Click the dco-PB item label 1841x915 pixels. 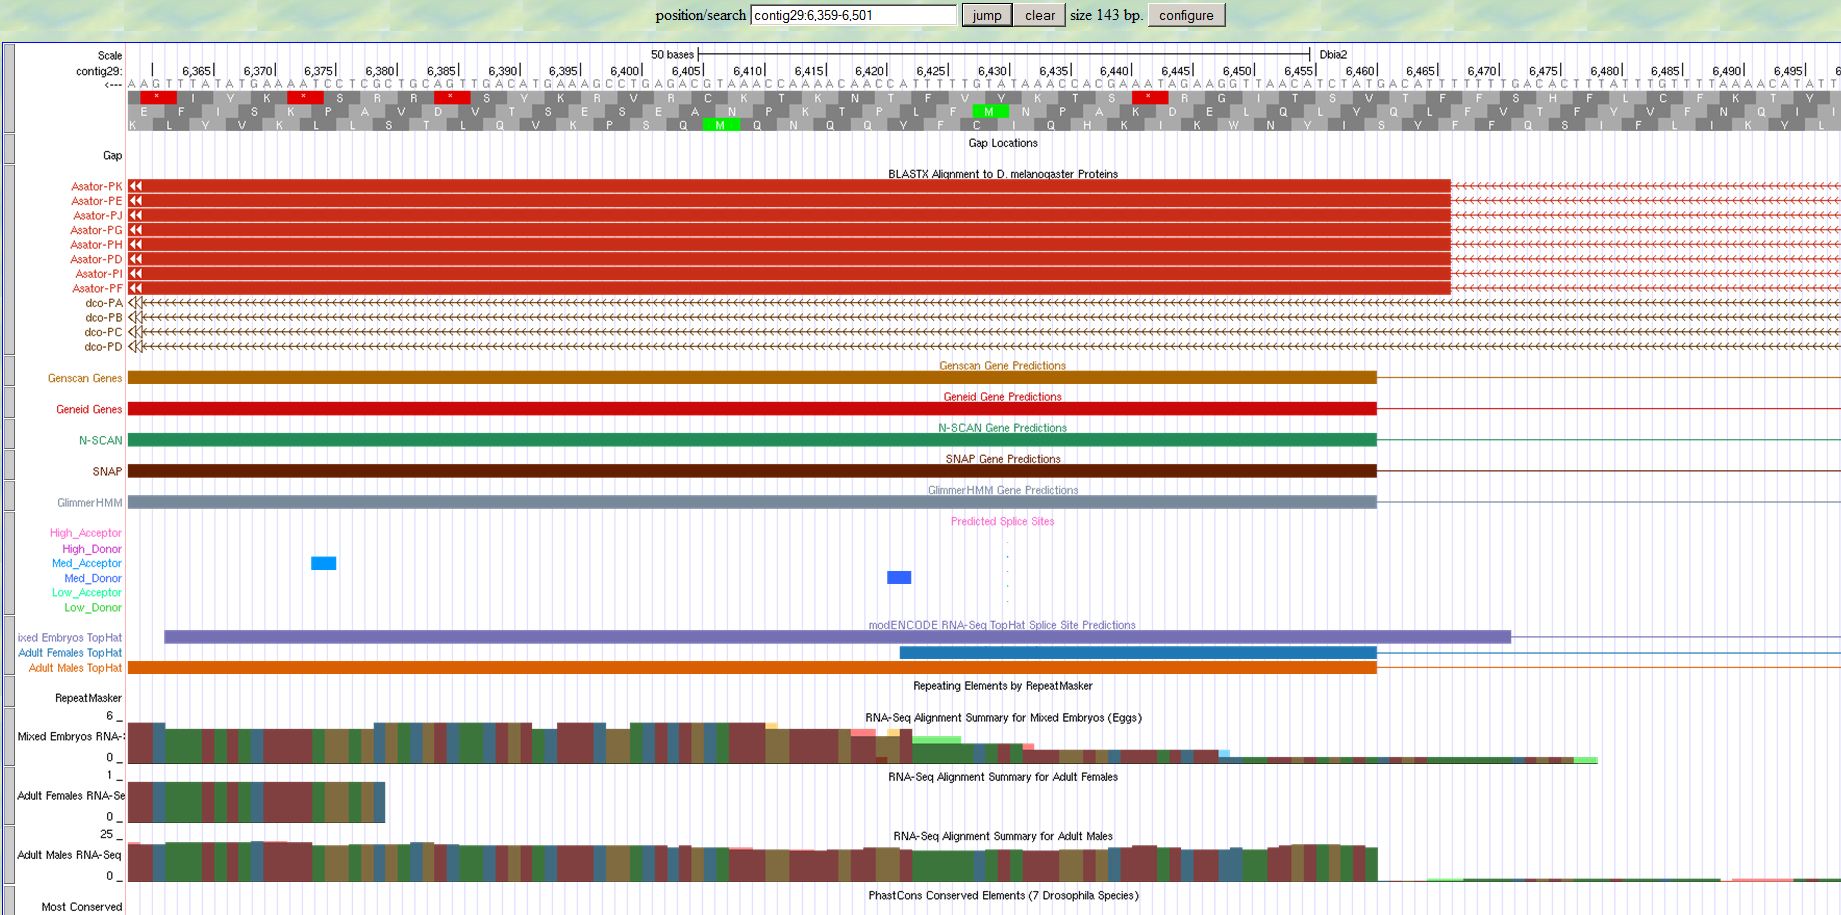[104, 318]
